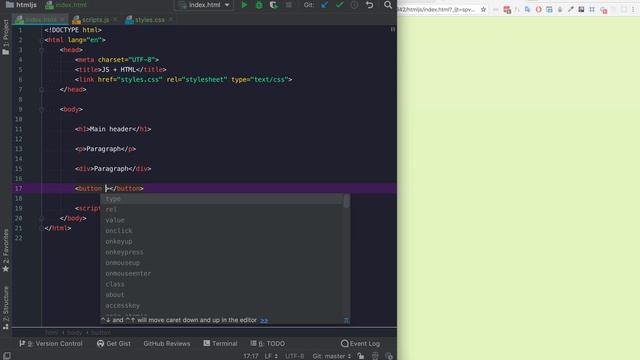Run with coverage shield icon
The image size is (640, 360).
273,5
